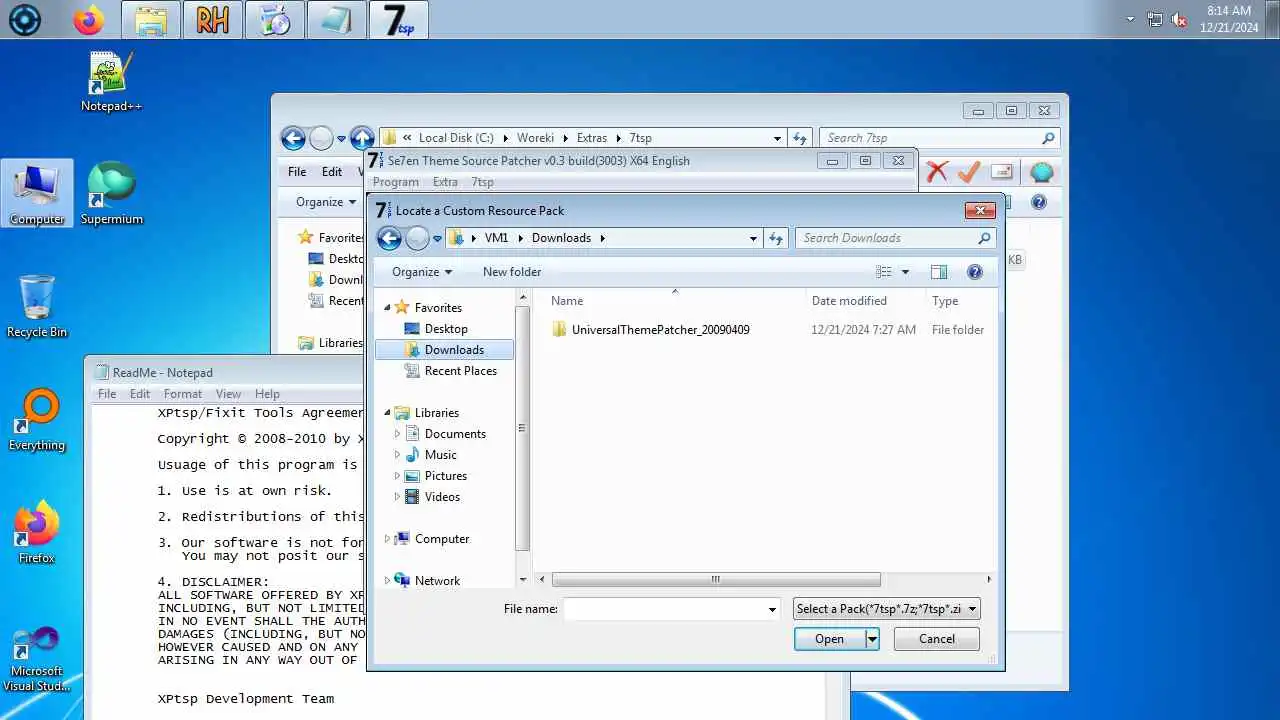
Task: Click the blue Help icon in the open dialog
Action: tap(975, 272)
